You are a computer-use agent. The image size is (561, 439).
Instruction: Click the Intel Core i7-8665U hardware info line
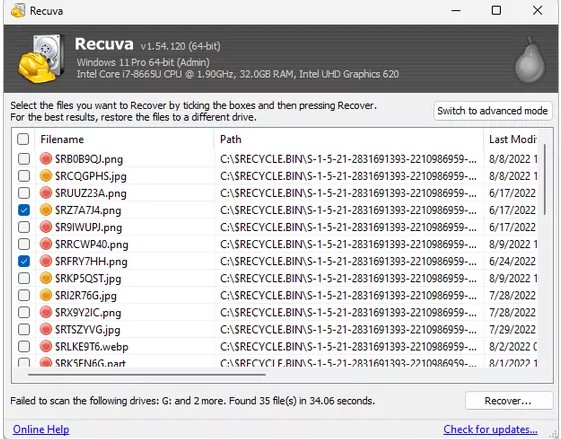click(x=238, y=74)
